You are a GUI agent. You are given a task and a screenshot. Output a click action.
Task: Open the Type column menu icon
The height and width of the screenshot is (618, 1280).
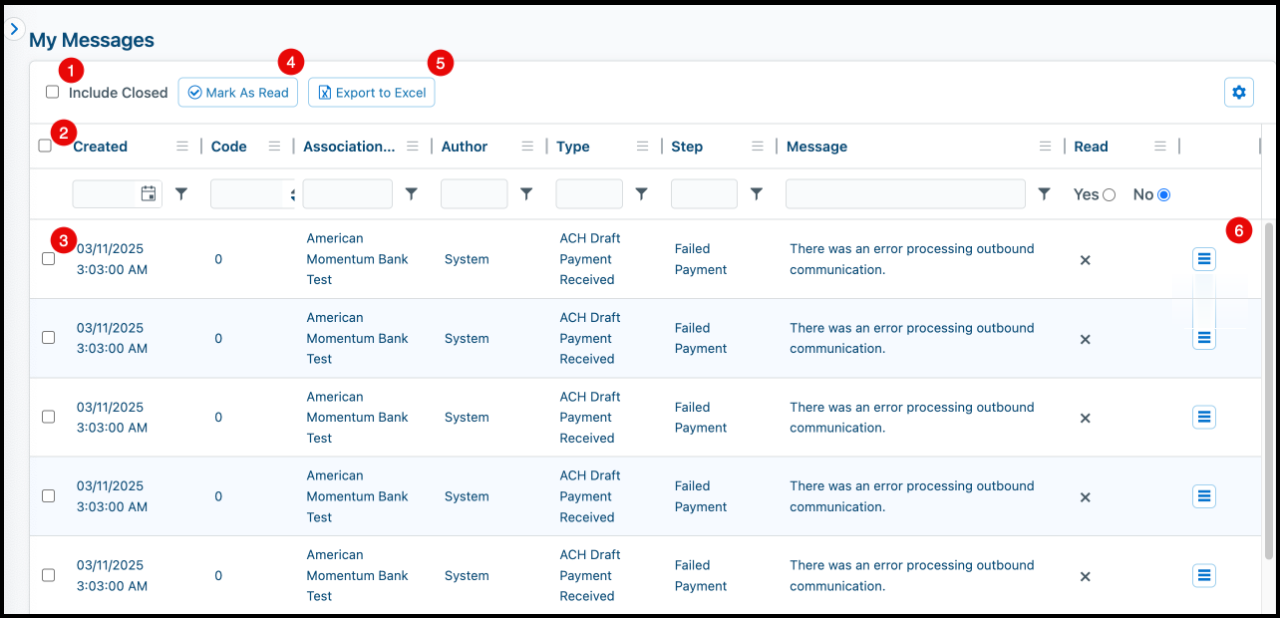coord(643,146)
